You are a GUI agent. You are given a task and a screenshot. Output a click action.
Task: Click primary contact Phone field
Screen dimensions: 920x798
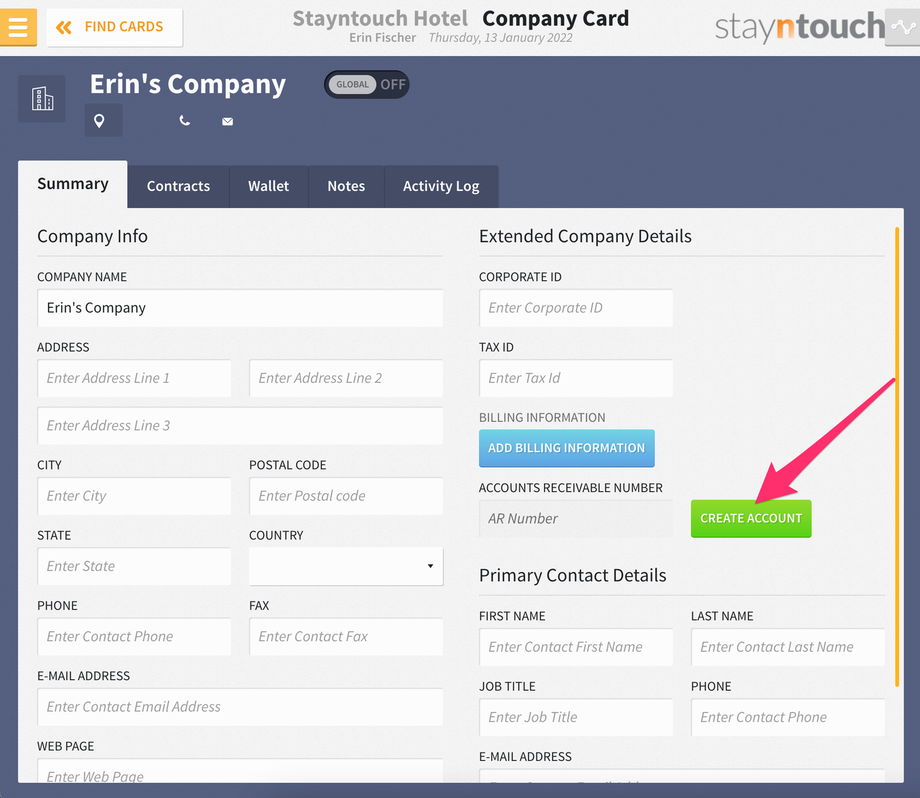point(788,718)
